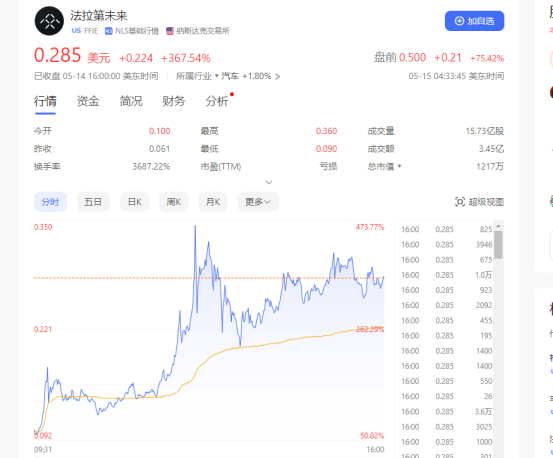Expand more quote details chevron

pyautogui.click(x=269, y=182)
